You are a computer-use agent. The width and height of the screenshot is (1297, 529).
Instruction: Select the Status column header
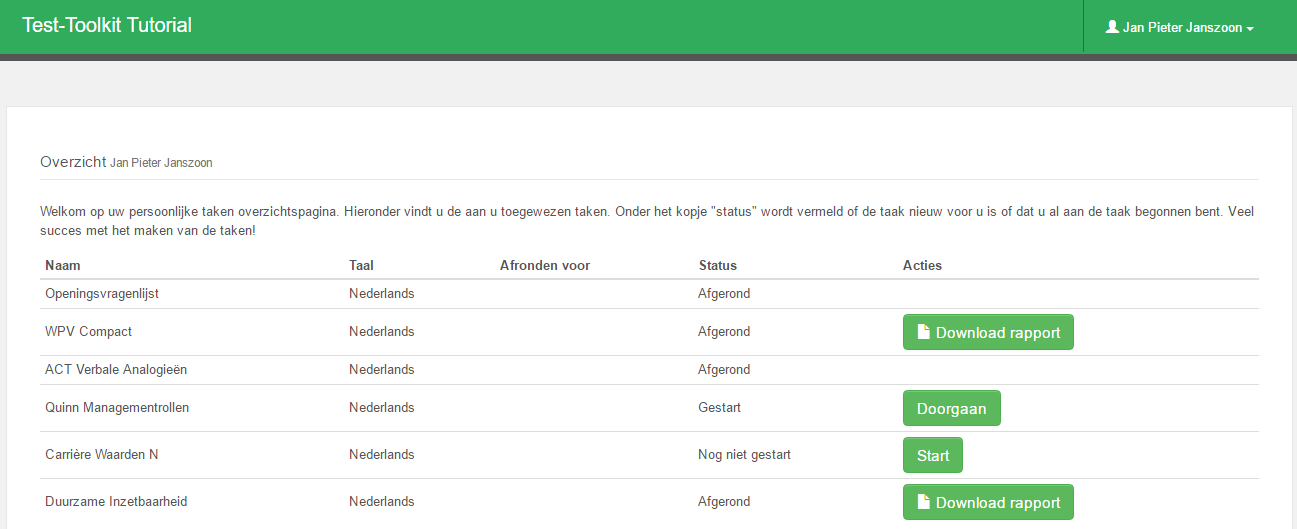[718, 265]
